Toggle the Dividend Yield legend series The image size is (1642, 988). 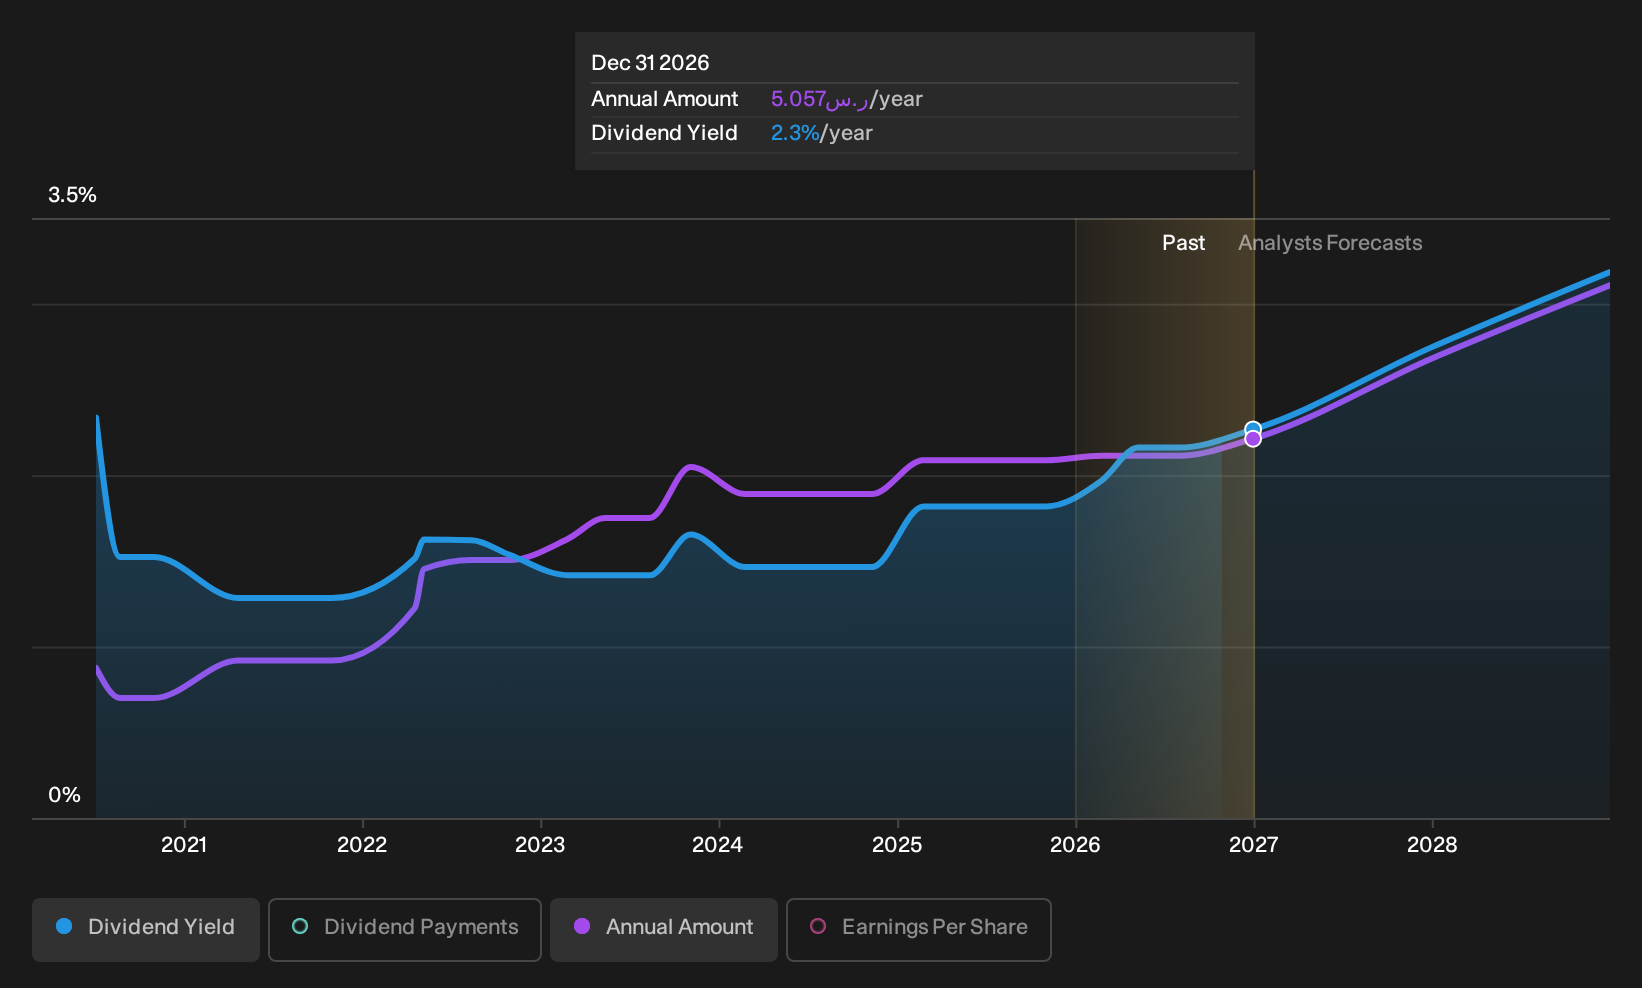pyautogui.click(x=146, y=929)
